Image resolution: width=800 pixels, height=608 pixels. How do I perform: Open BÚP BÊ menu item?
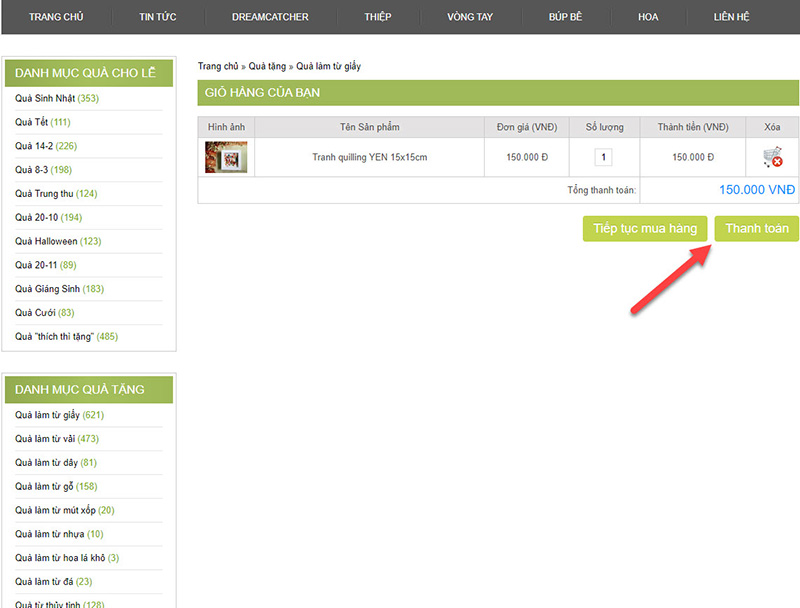point(565,17)
